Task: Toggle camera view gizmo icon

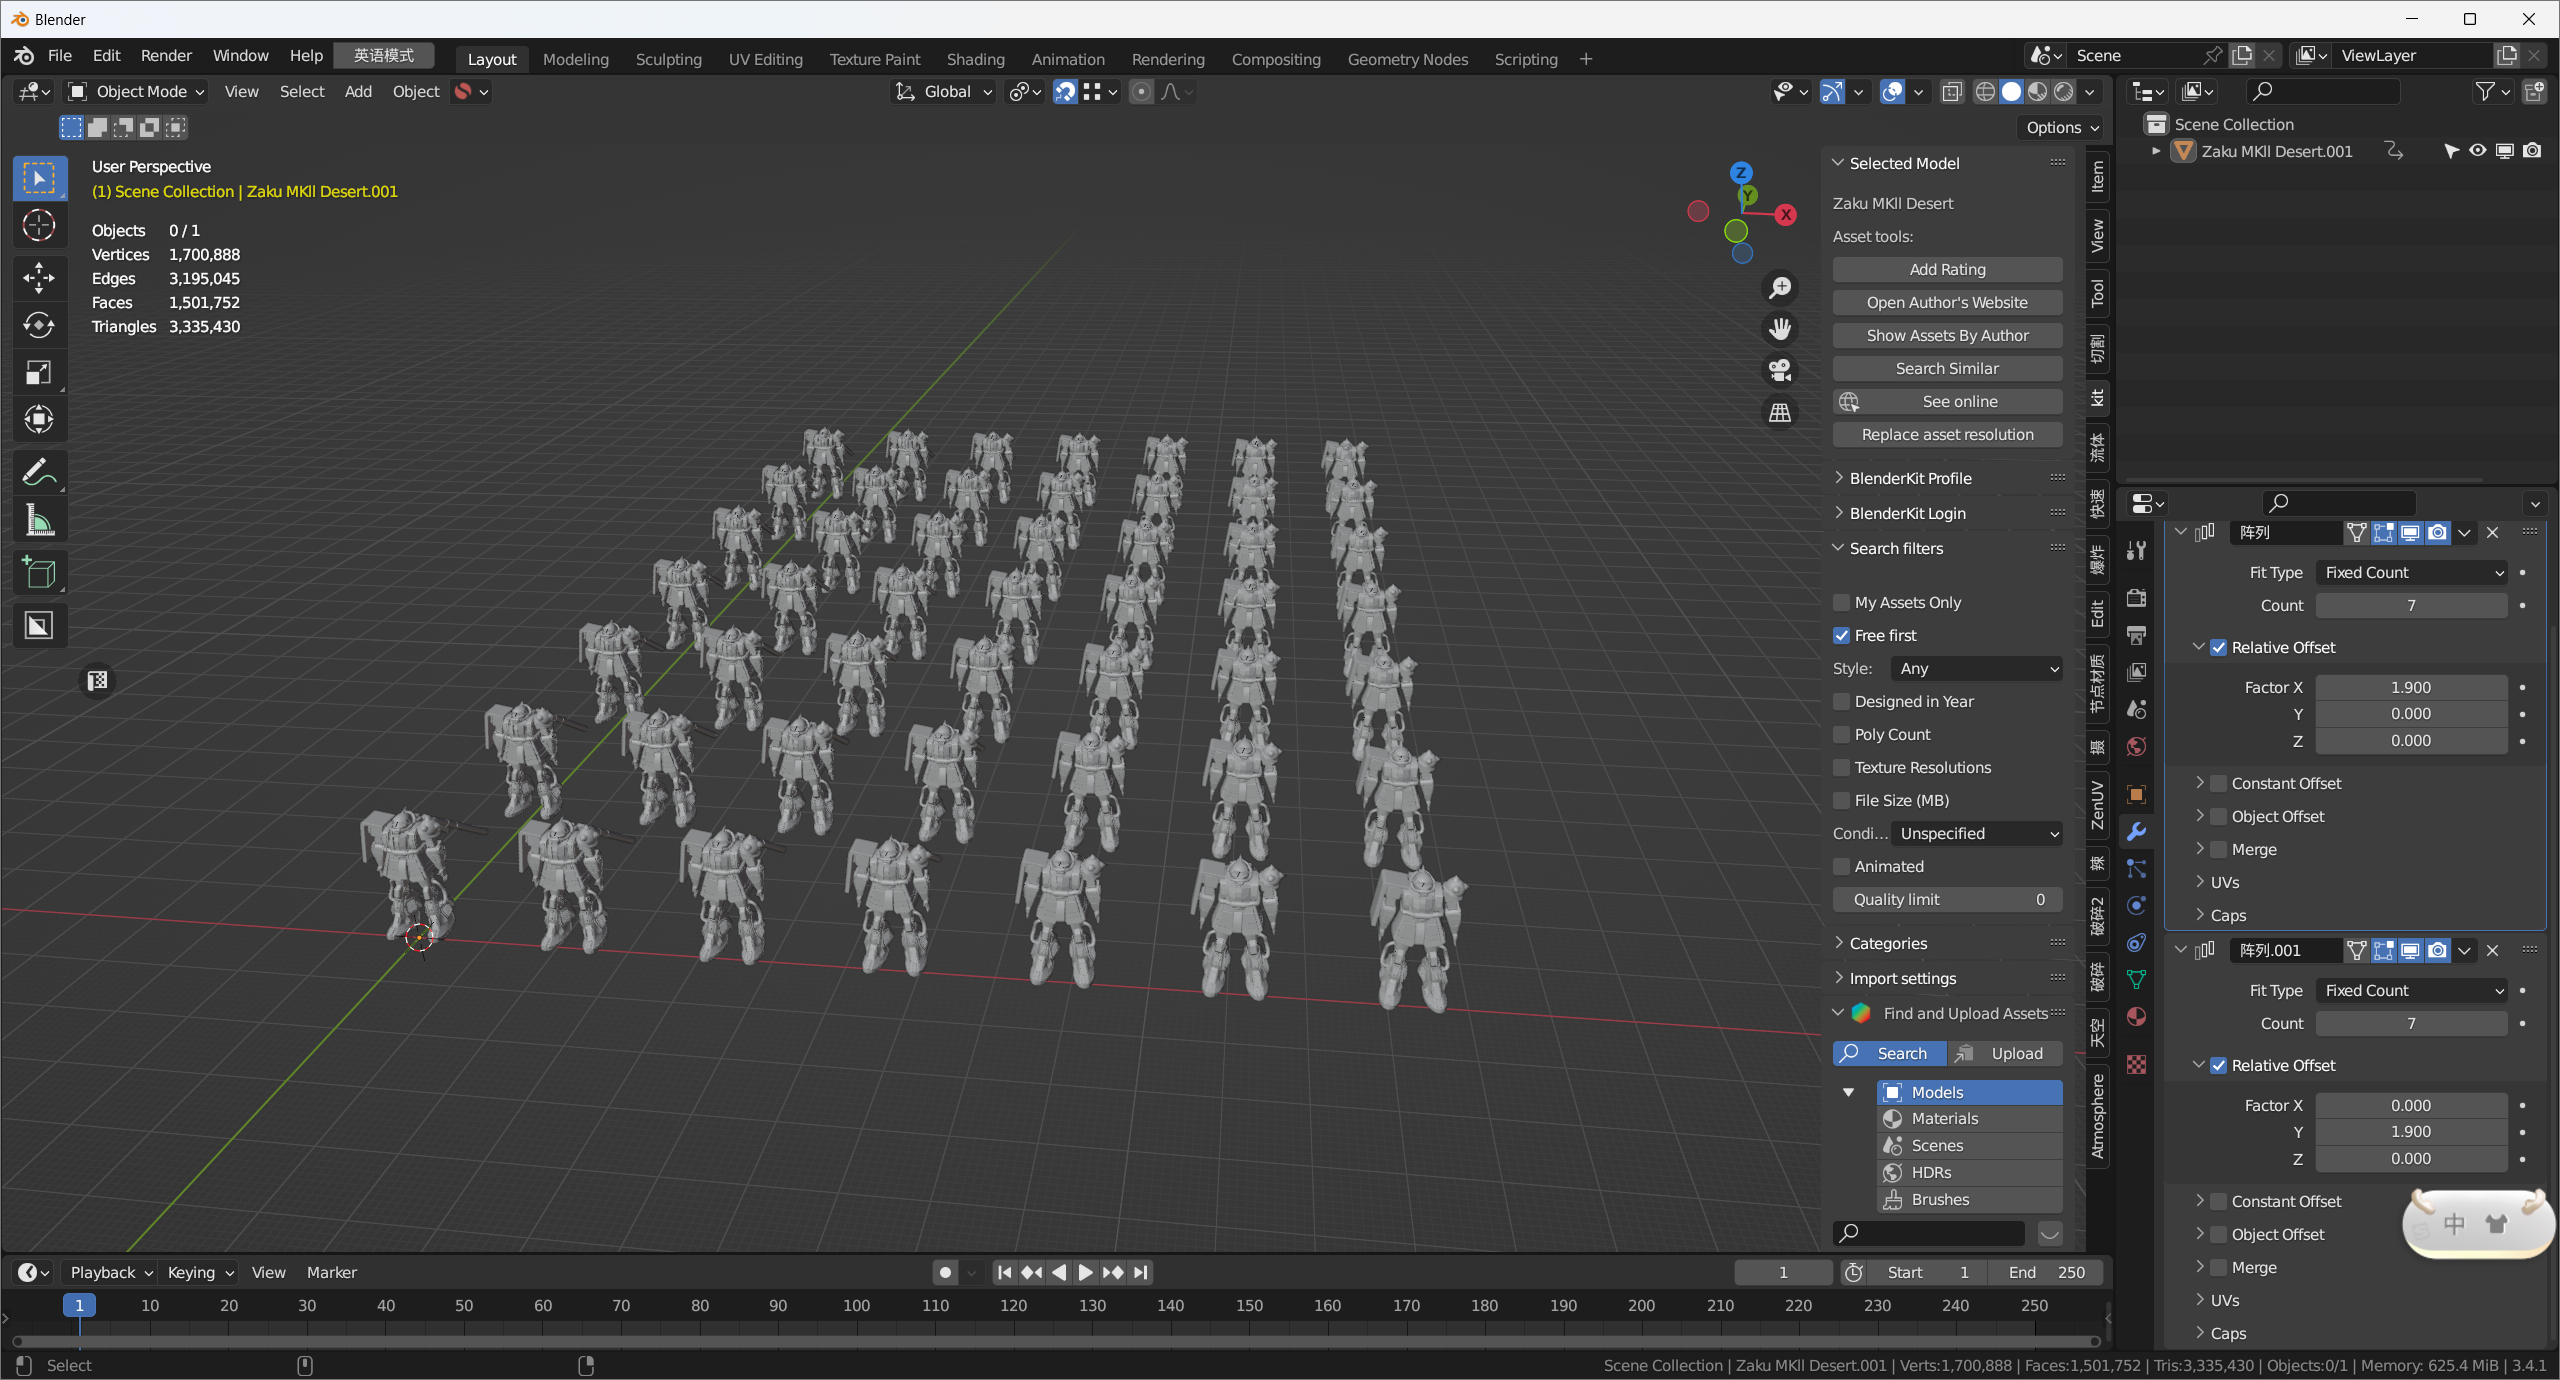Action: coord(1780,370)
